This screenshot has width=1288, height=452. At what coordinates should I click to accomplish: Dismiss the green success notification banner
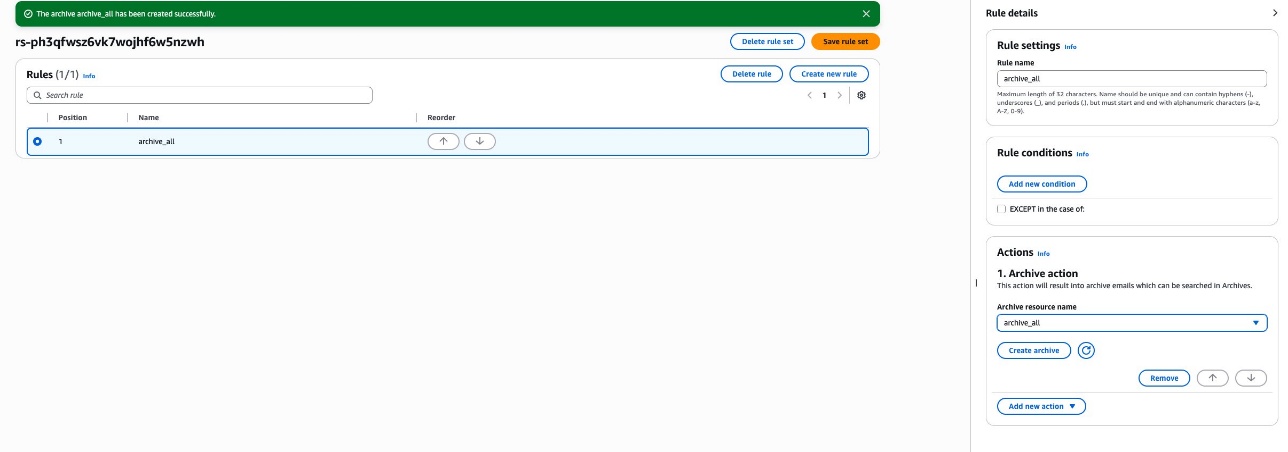866,14
